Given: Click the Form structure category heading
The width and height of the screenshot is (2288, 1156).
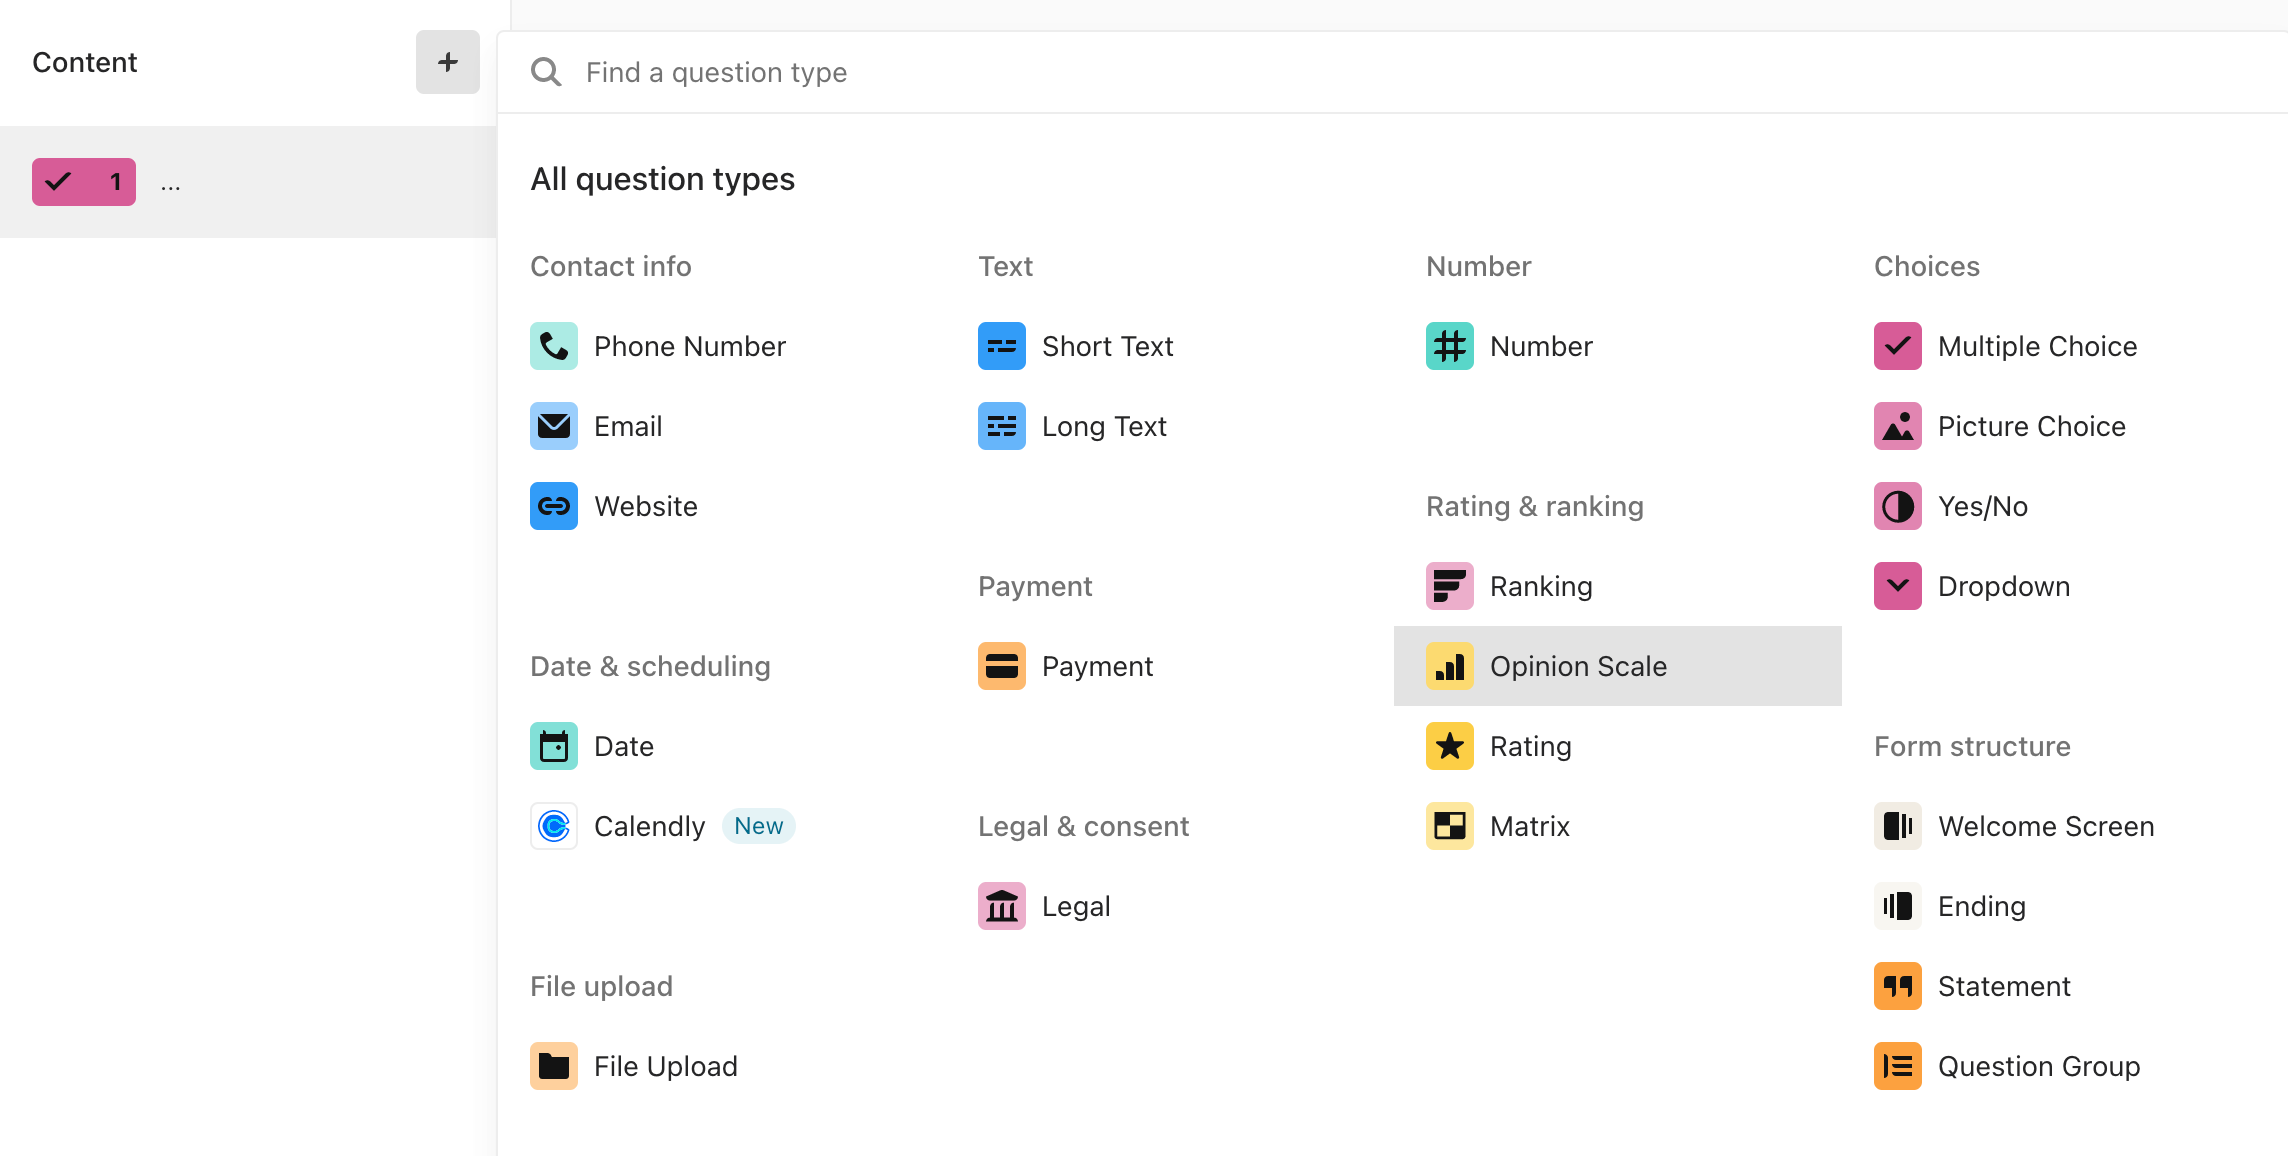Looking at the screenshot, I should [x=1972, y=746].
